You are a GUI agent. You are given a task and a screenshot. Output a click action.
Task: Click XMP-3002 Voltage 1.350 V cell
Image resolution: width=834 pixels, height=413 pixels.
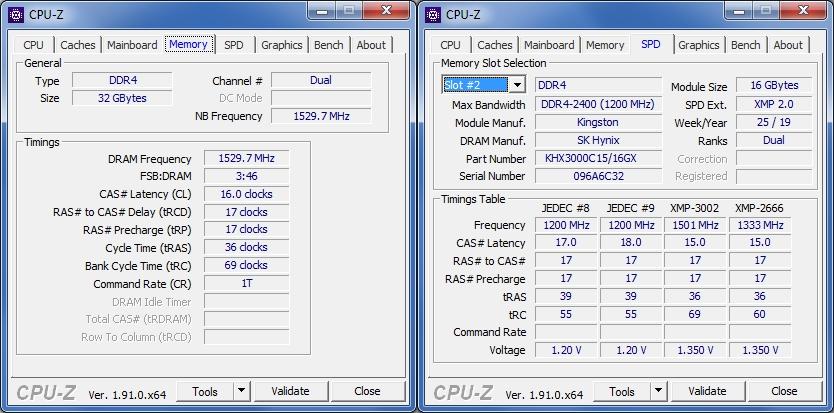pyautogui.click(x=695, y=350)
